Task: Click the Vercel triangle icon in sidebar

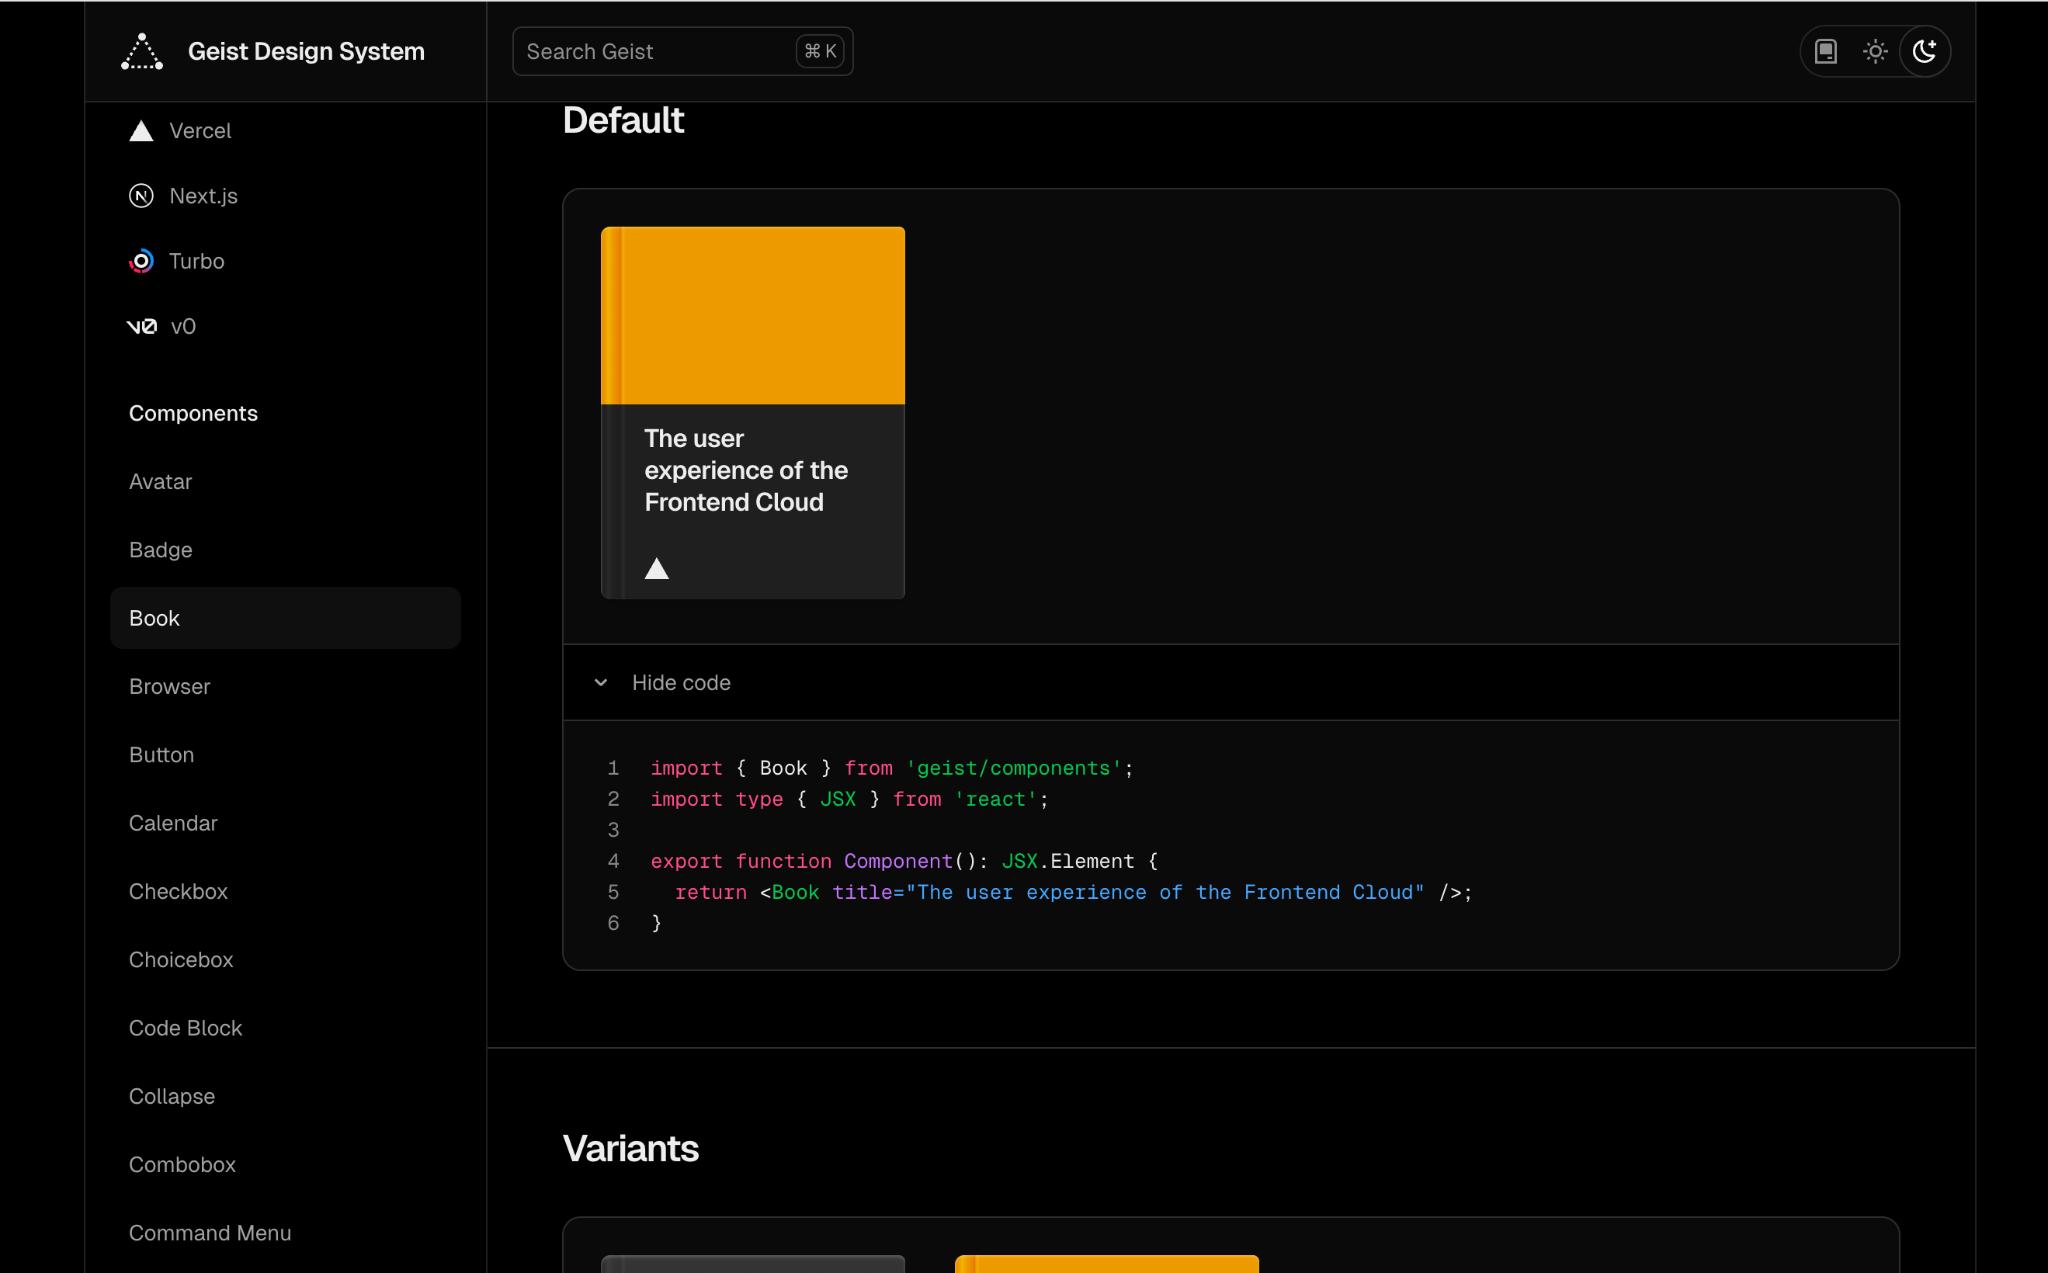Action: [x=141, y=131]
